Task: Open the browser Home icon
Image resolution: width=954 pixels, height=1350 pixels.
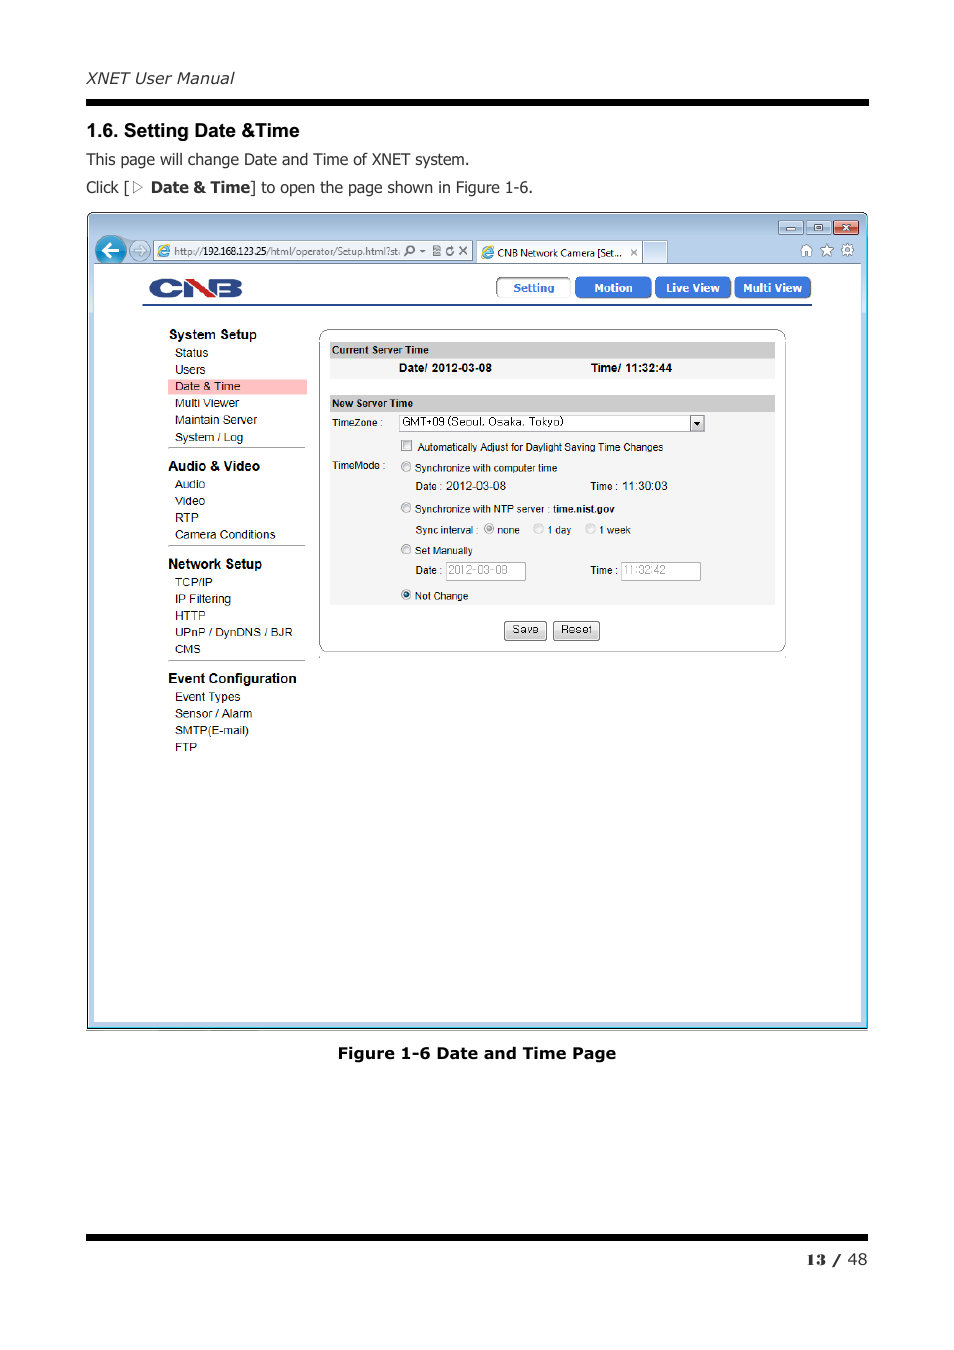Action: tap(806, 251)
